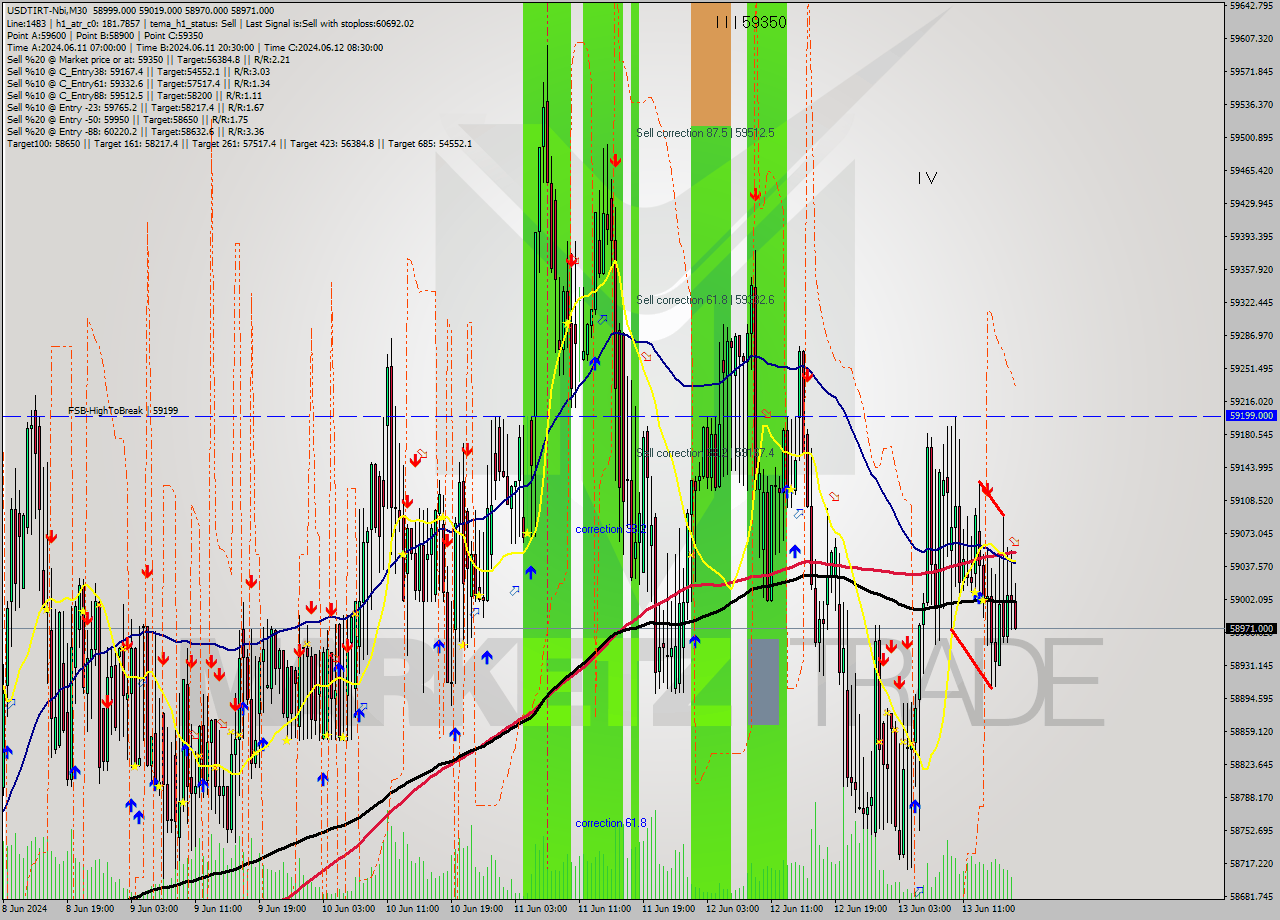Click the 59607.320 price axis label
Screen dimensions: 1280x920
pos(1252,38)
